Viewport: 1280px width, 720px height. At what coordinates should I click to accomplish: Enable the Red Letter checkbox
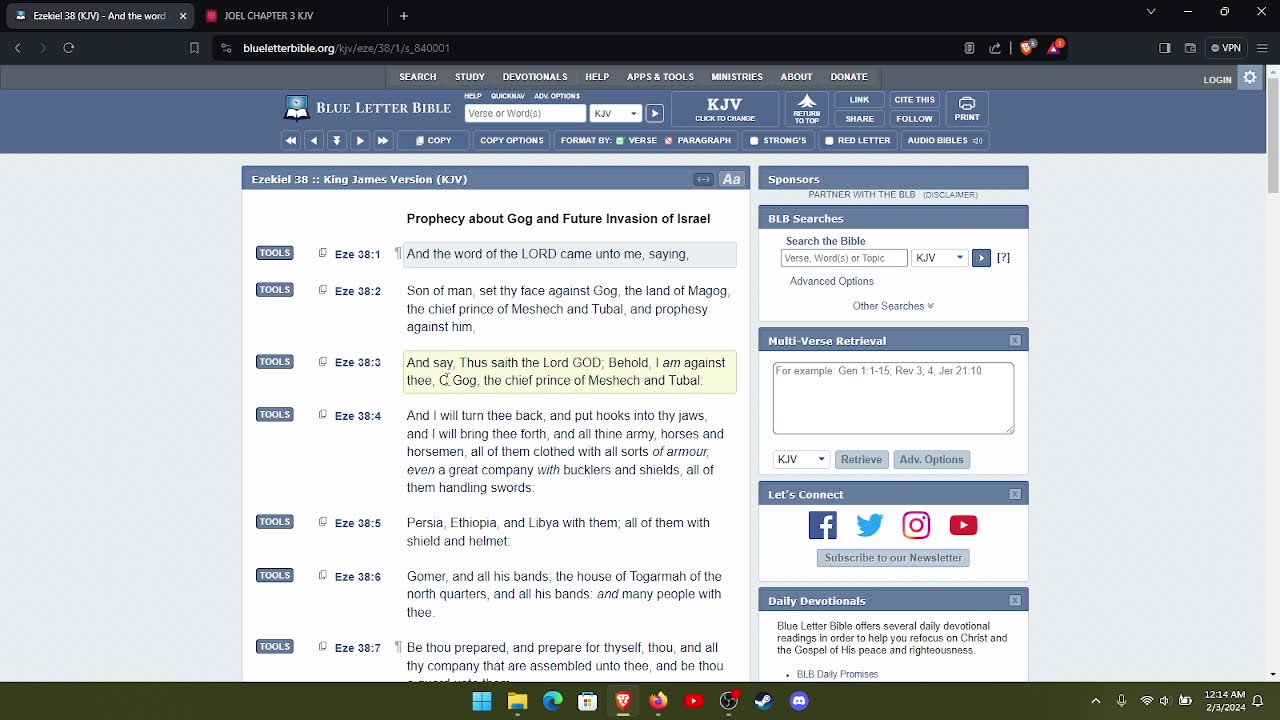pyautogui.click(x=829, y=141)
